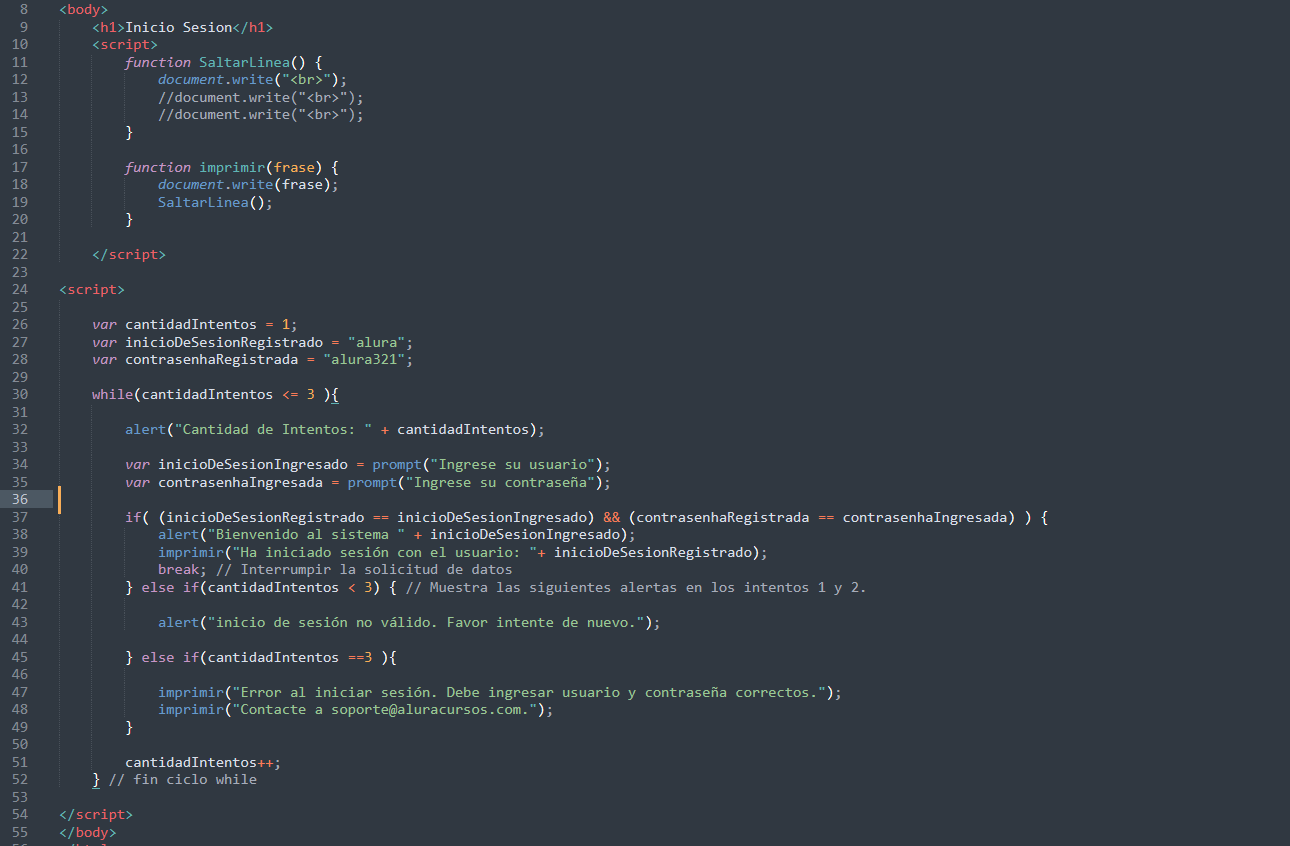Click 'imprimir' in the function declaration on line 17

[232, 167]
